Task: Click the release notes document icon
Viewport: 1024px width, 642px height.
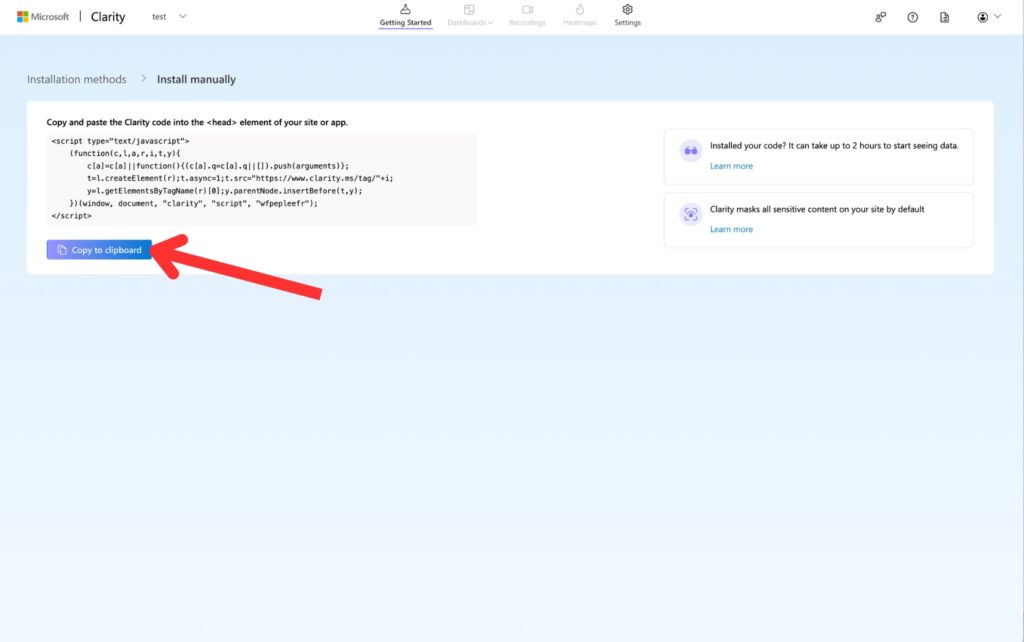Action: pyautogui.click(x=944, y=17)
